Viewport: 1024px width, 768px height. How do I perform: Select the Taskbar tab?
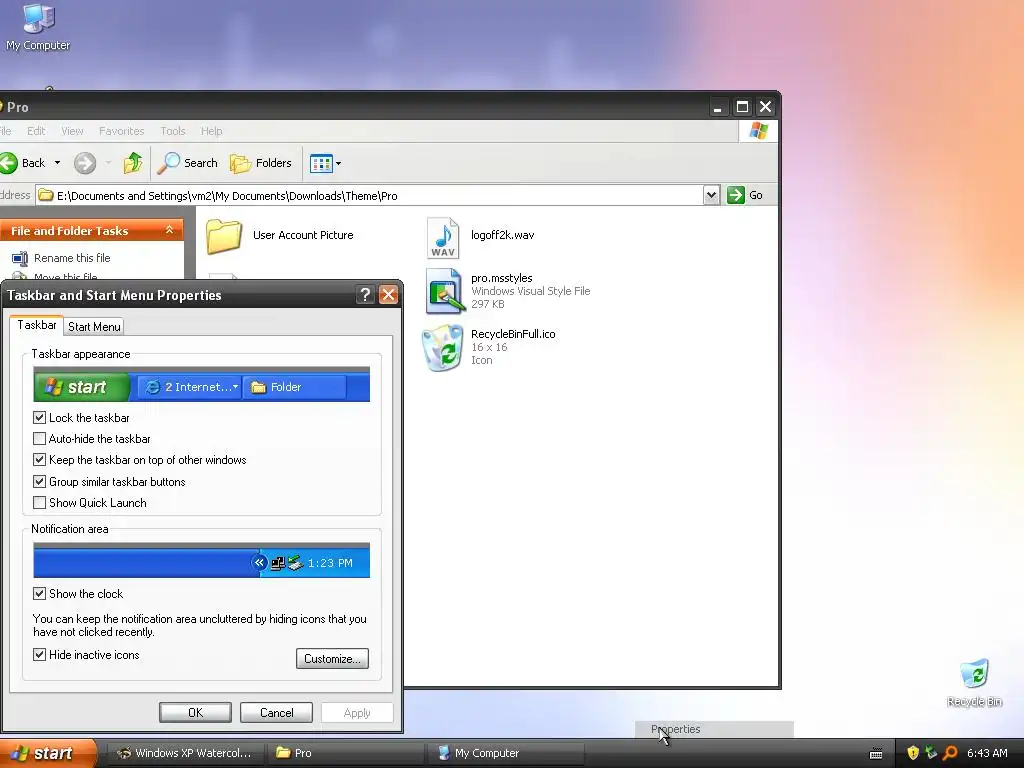(x=37, y=325)
